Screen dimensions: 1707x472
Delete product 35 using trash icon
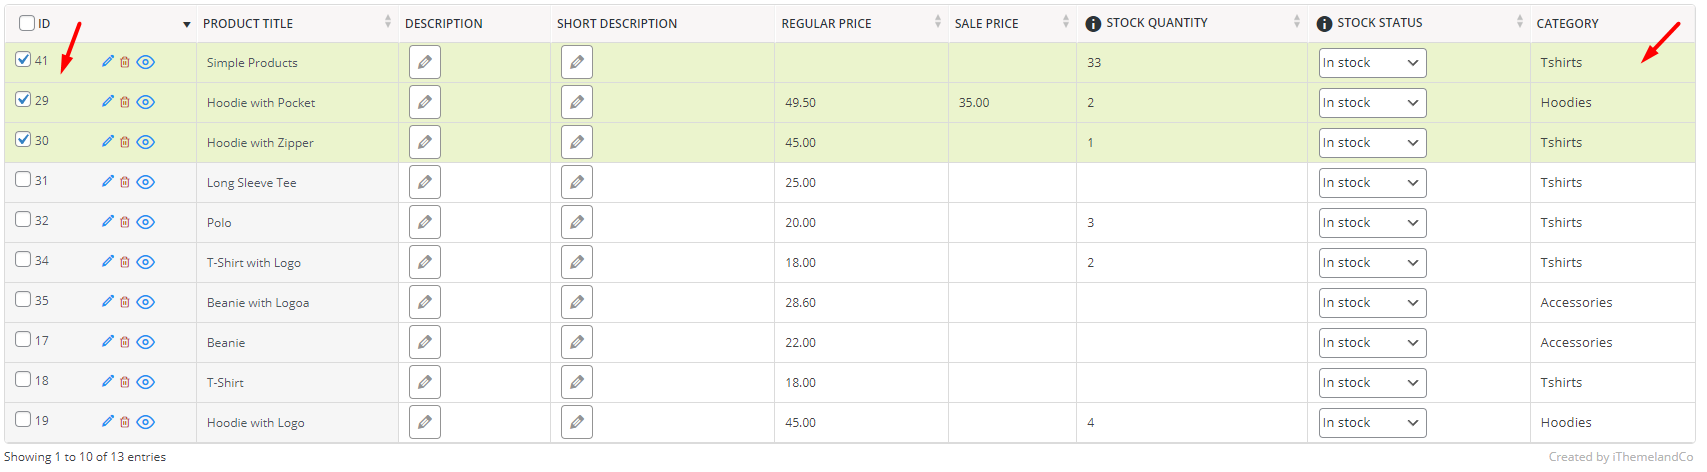tap(125, 302)
